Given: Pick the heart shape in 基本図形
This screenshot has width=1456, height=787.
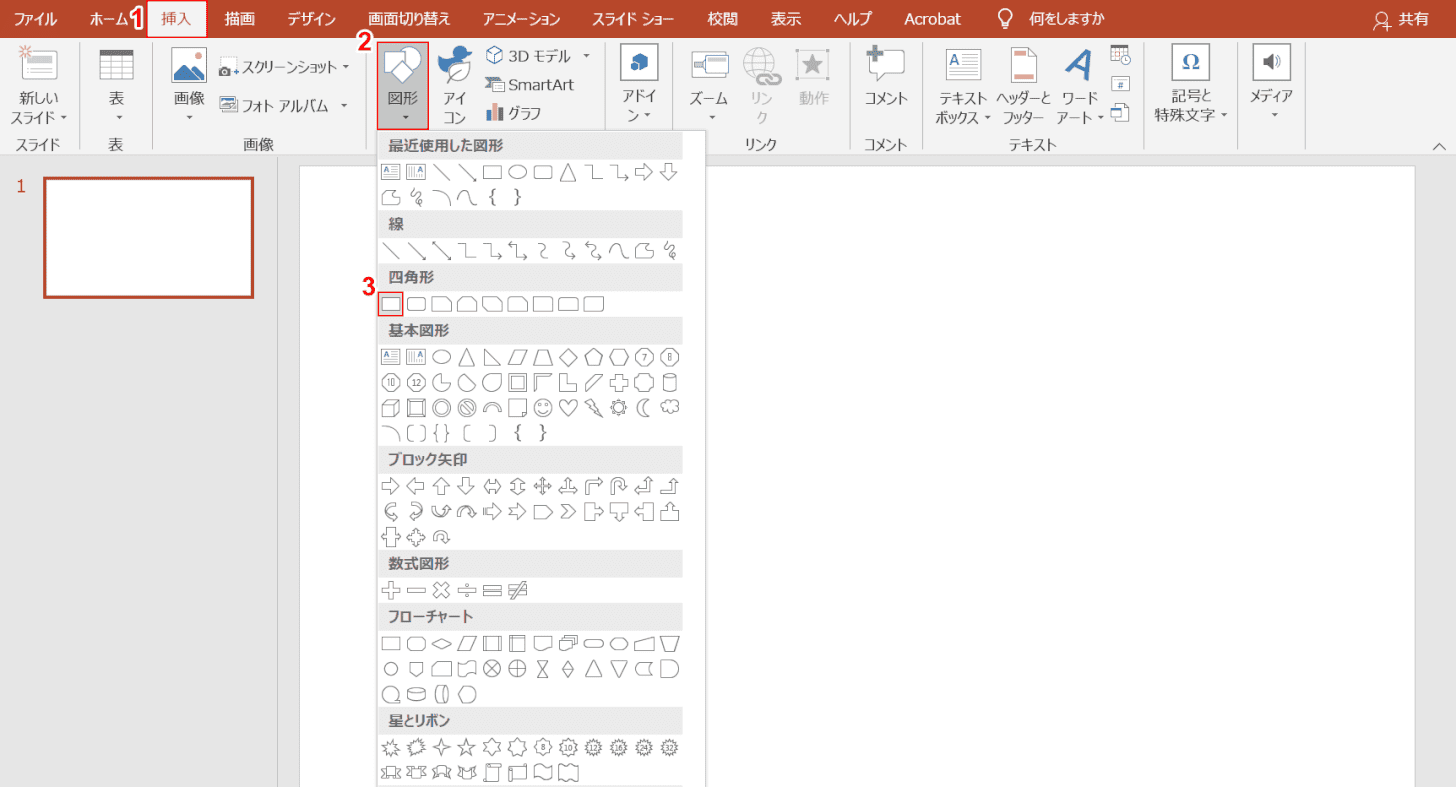Looking at the screenshot, I should [568, 407].
